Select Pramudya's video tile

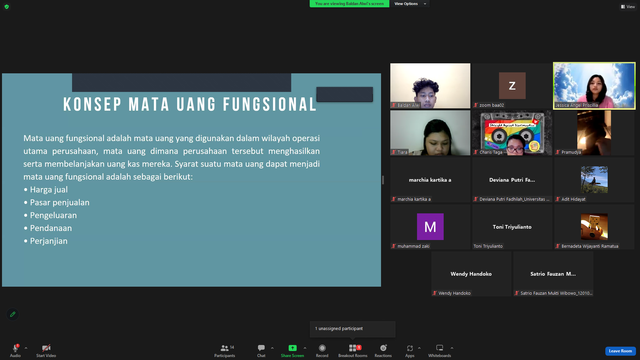coord(594,133)
